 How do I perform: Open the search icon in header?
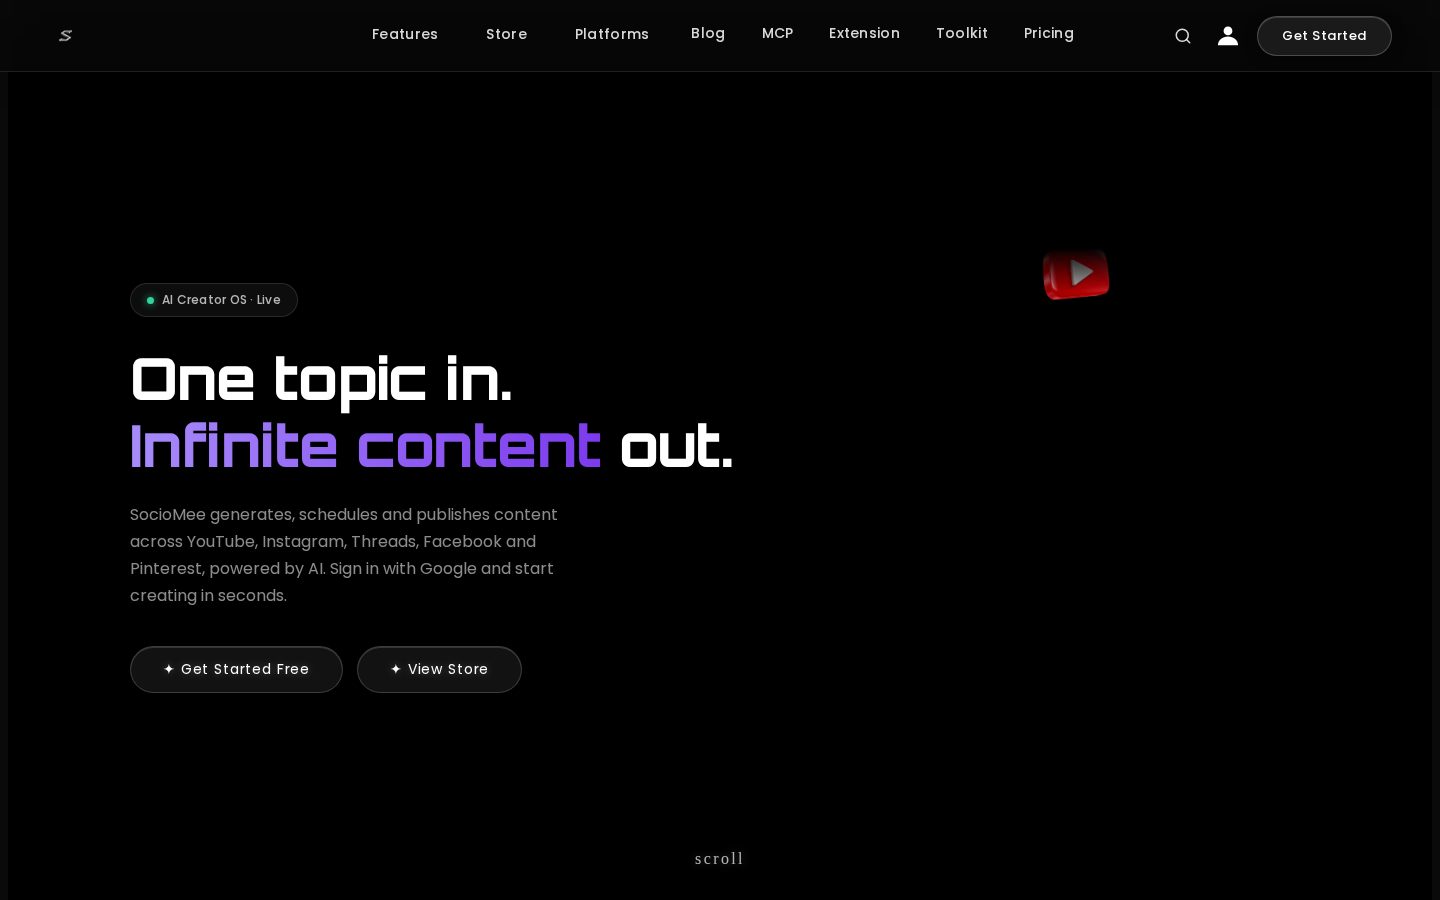(1183, 36)
